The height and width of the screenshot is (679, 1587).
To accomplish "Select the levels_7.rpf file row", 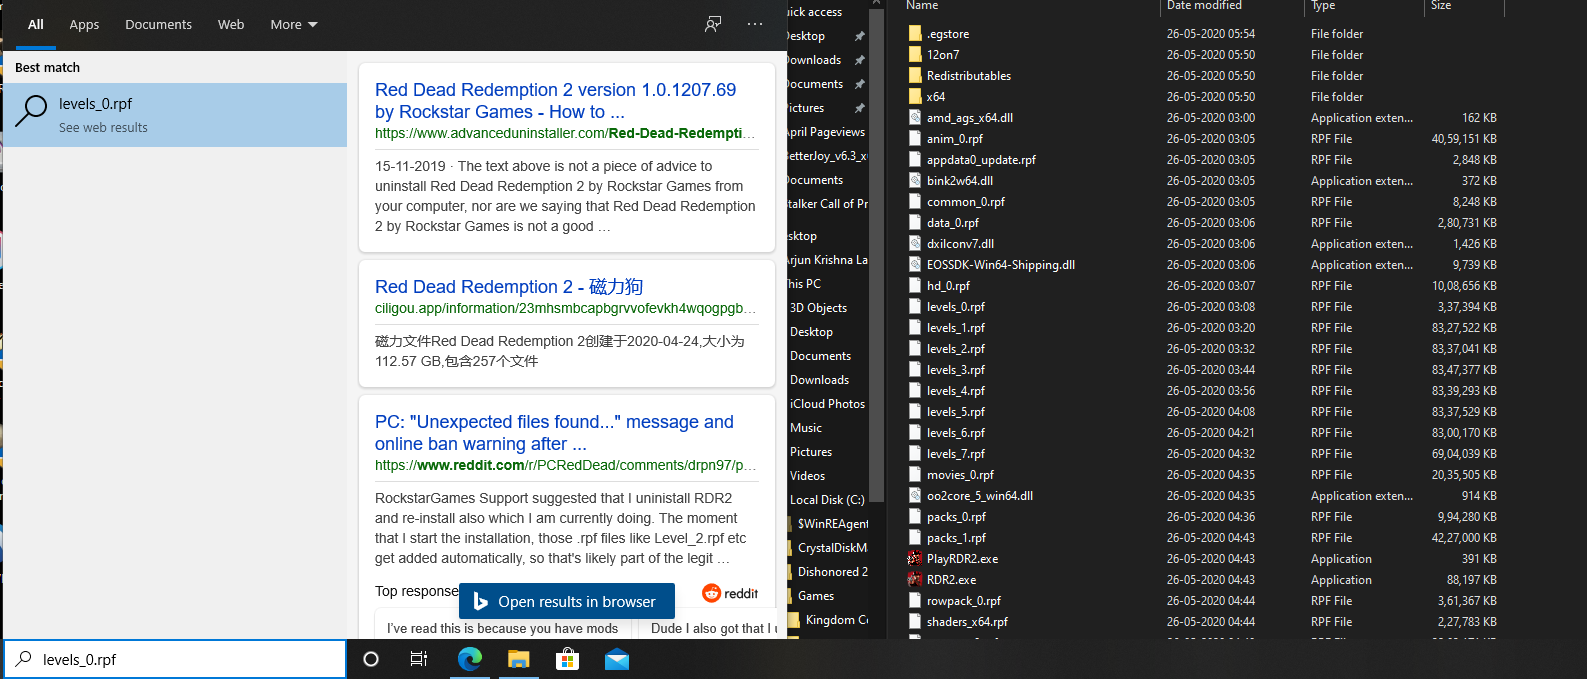I will click(1203, 453).
